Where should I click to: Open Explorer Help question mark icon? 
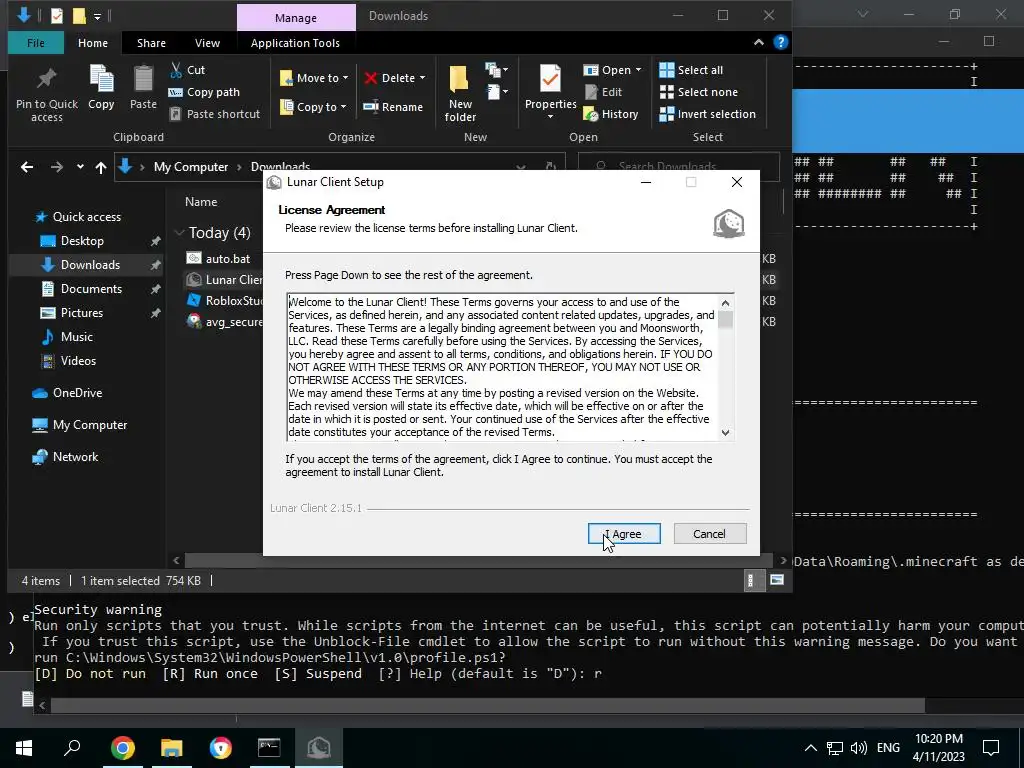click(x=780, y=42)
